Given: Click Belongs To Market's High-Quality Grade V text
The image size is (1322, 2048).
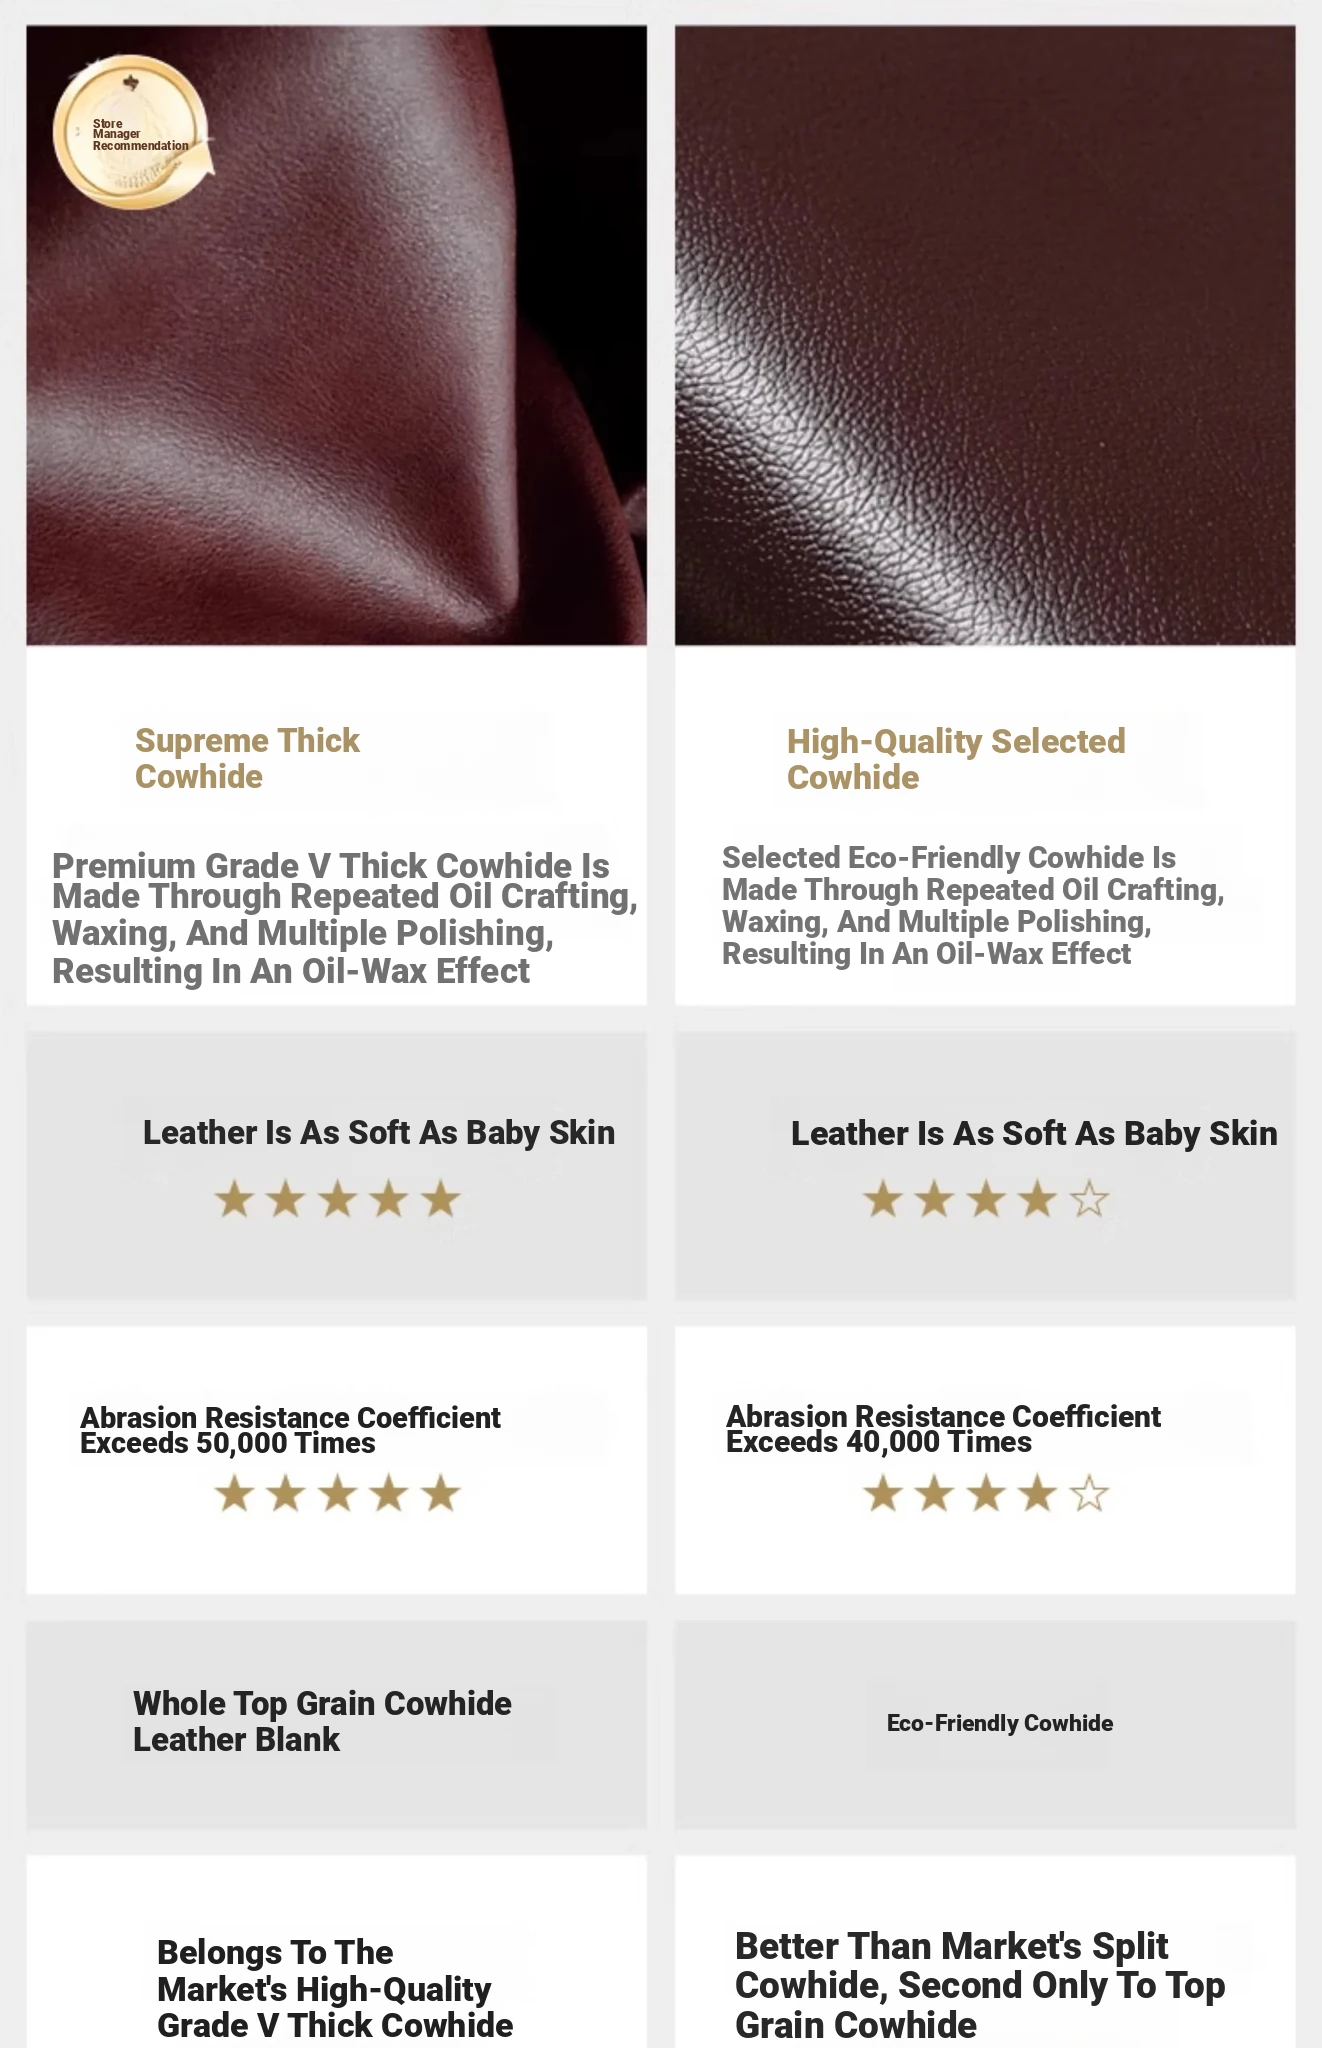Looking at the screenshot, I should [x=335, y=1988].
